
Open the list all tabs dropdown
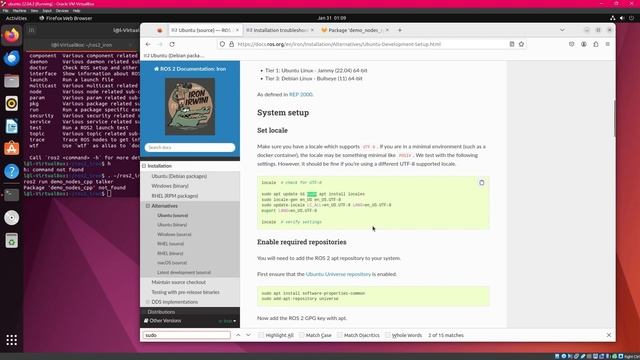(562, 30)
